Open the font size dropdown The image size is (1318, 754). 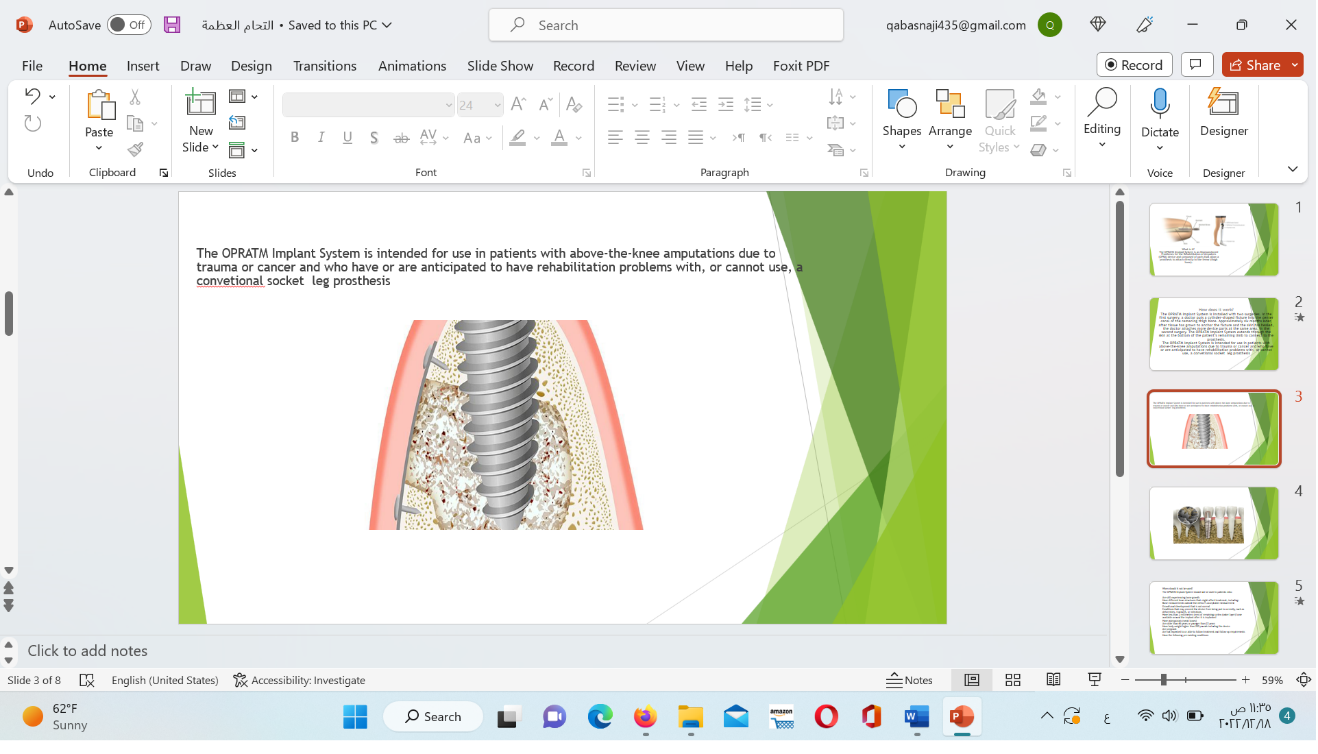496,105
